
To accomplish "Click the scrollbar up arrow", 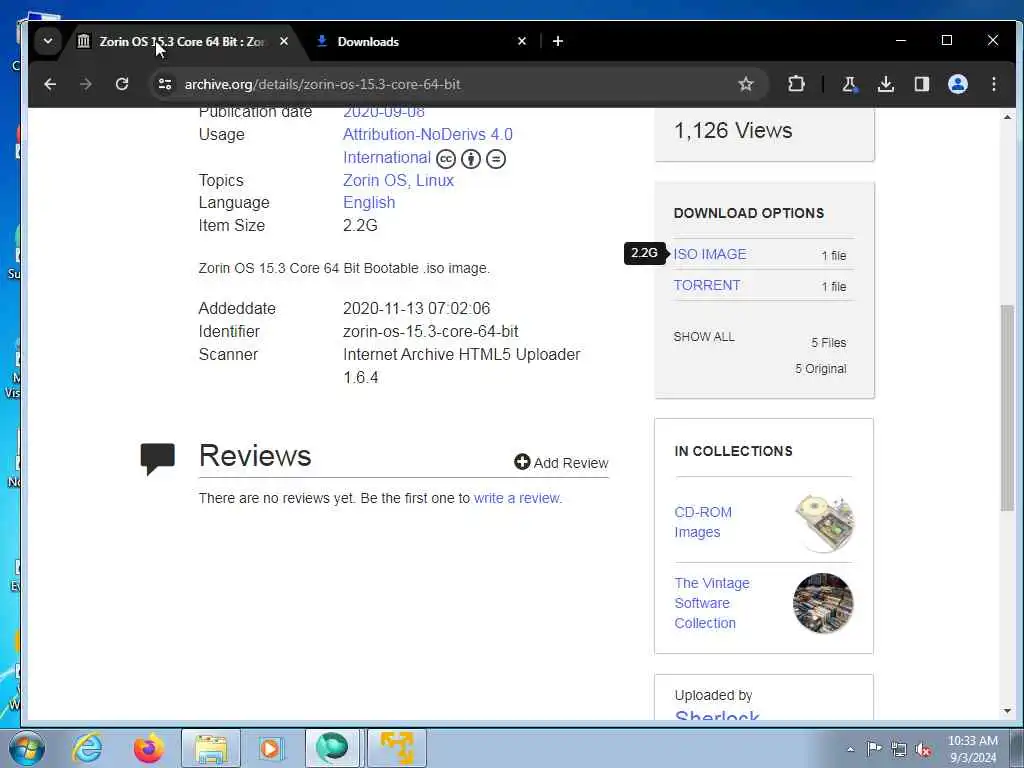I will click(x=1007, y=118).
